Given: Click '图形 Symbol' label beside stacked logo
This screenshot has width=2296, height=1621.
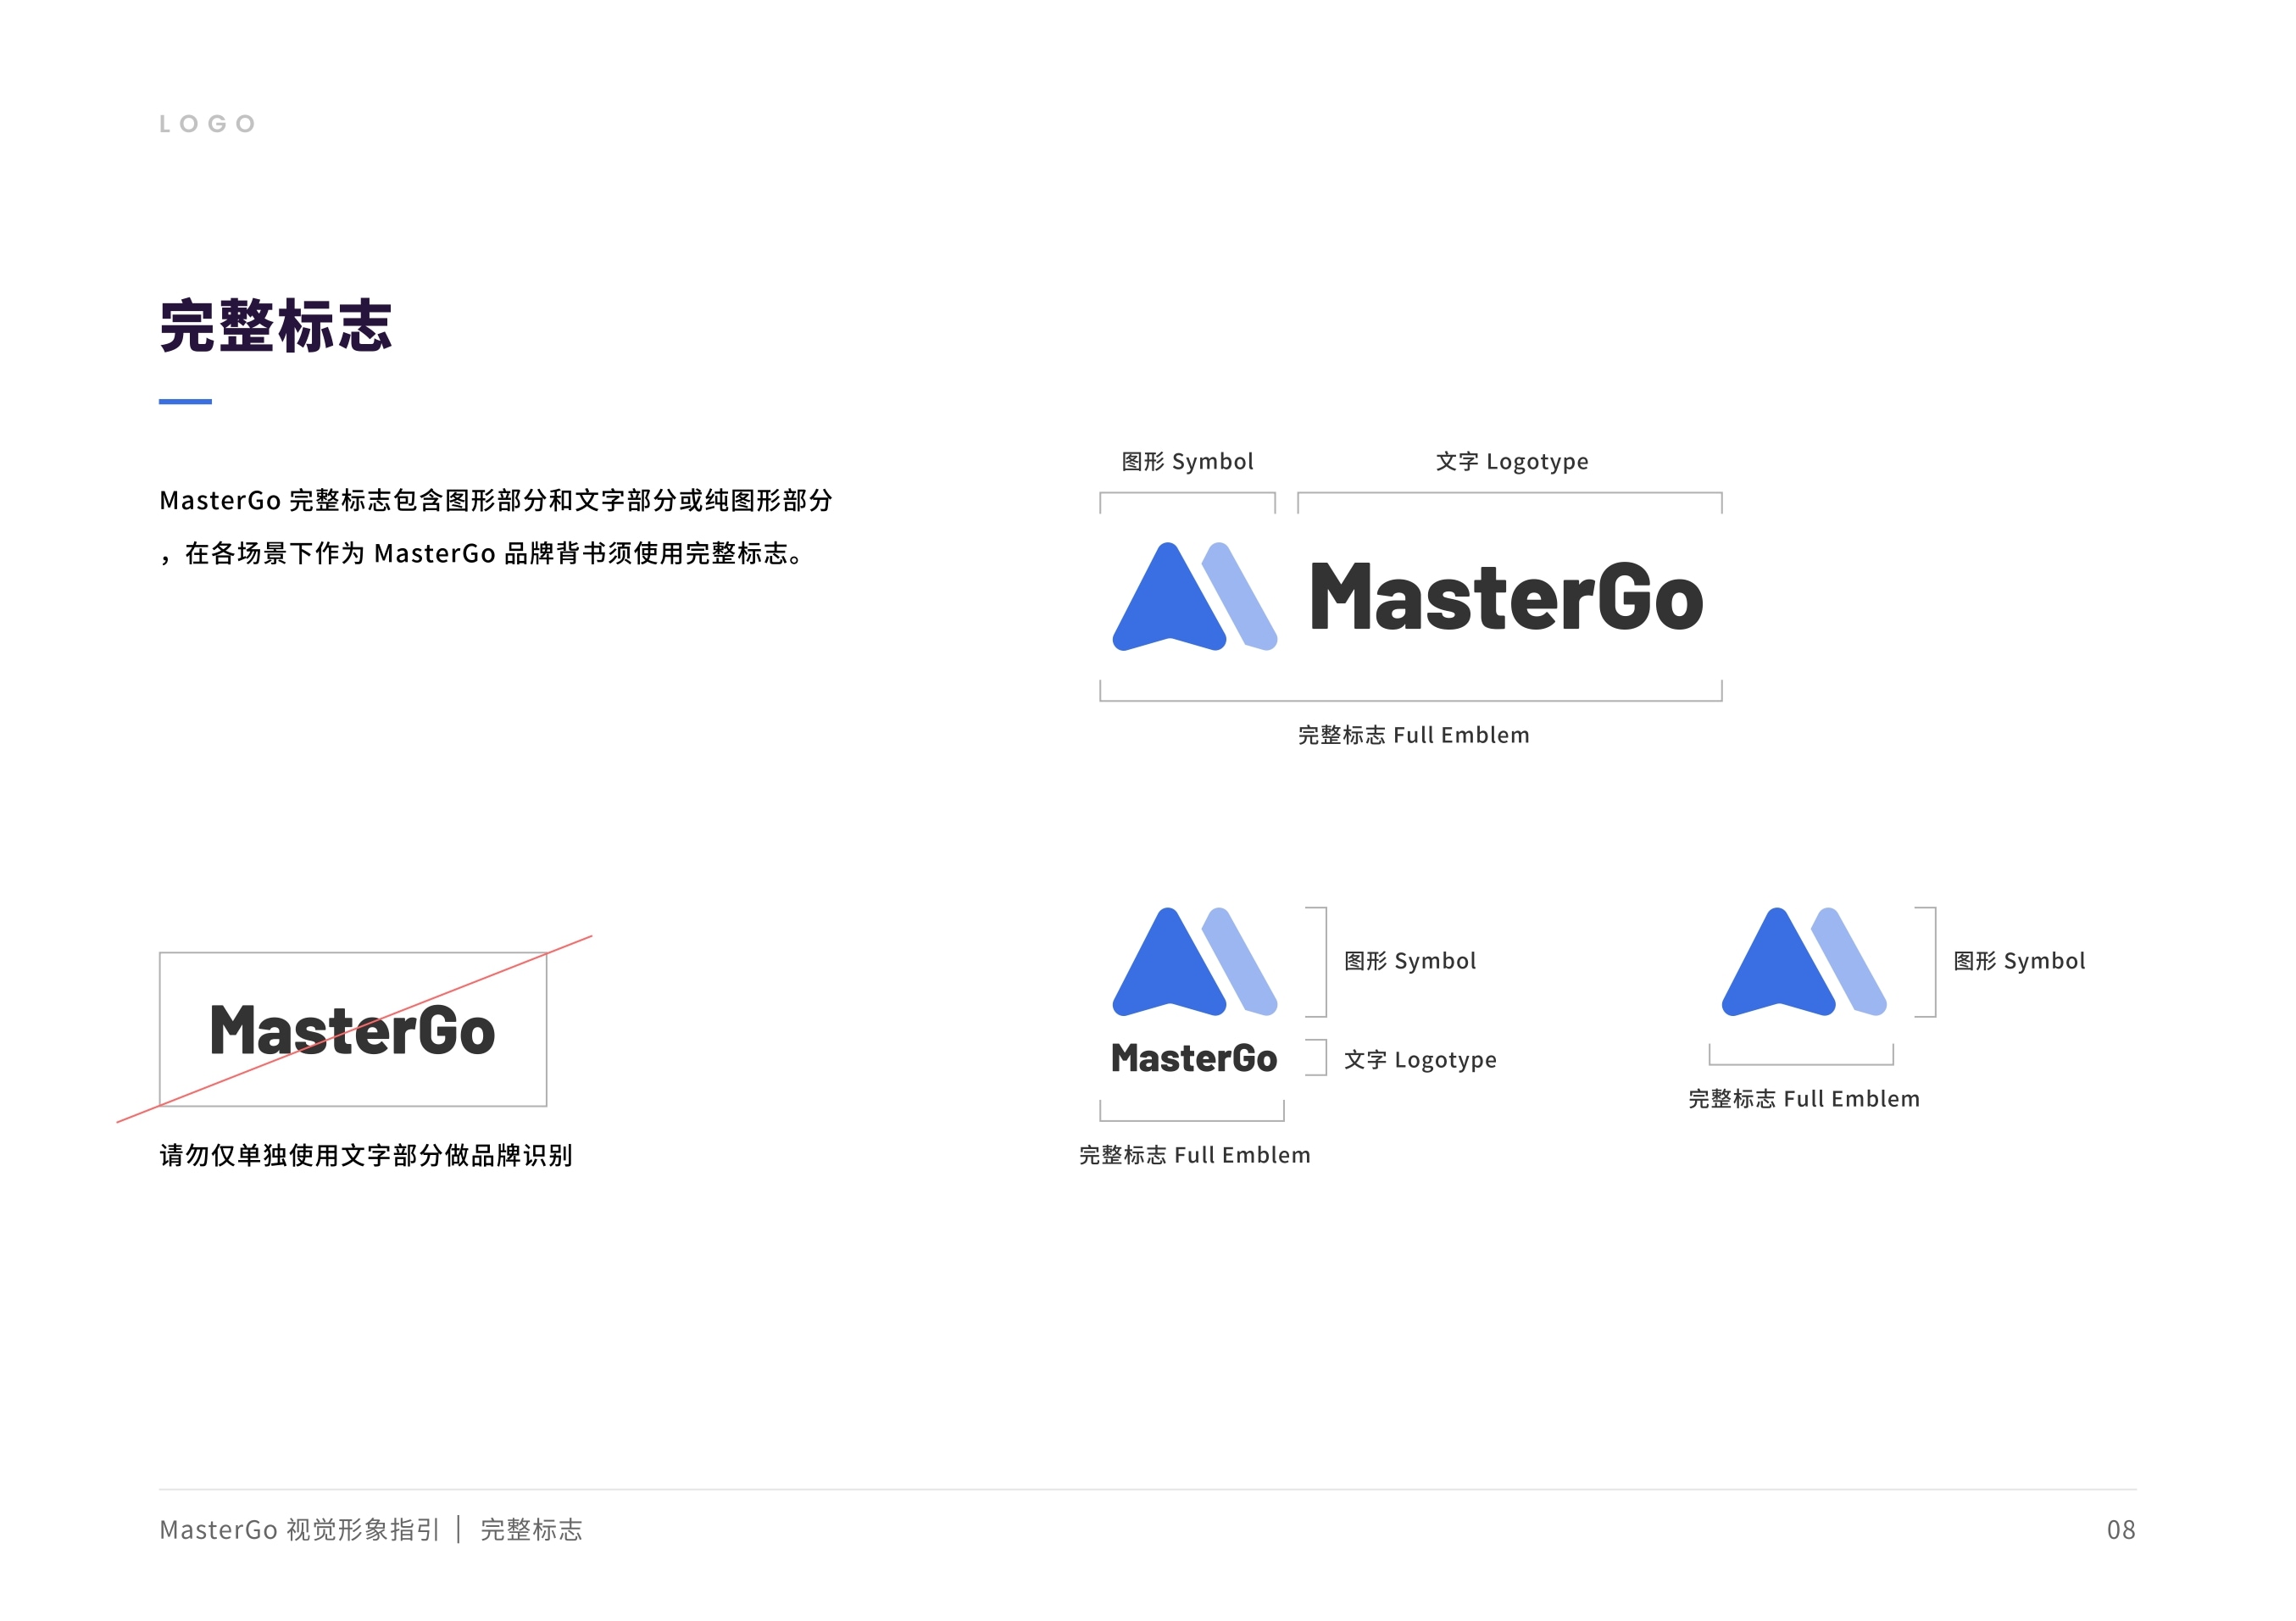Looking at the screenshot, I should (1410, 961).
